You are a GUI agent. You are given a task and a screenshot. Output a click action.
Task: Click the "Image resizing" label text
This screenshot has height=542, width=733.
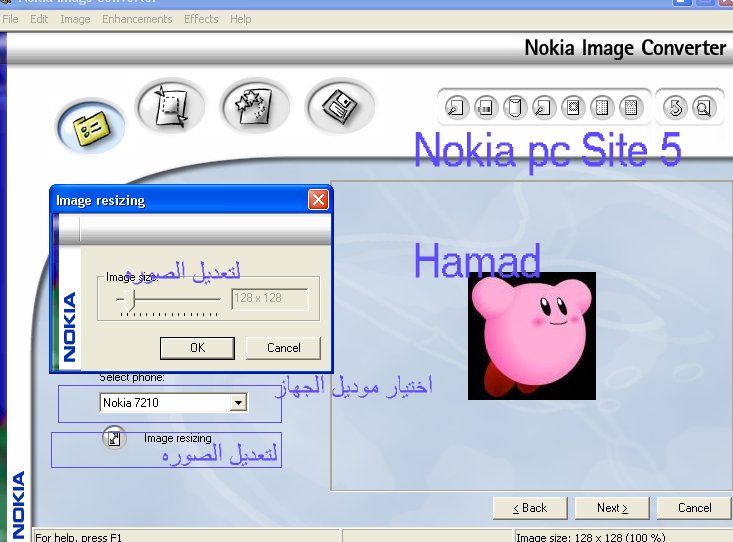(178, 438)
